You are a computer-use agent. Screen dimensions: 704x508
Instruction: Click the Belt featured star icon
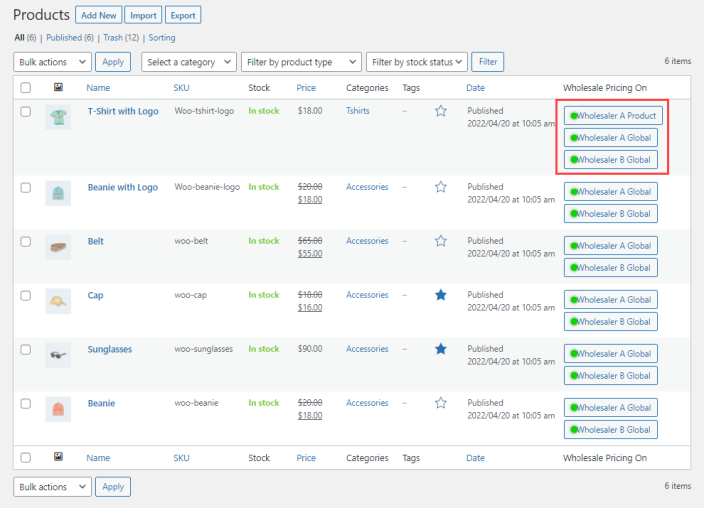tap(441, 241)
